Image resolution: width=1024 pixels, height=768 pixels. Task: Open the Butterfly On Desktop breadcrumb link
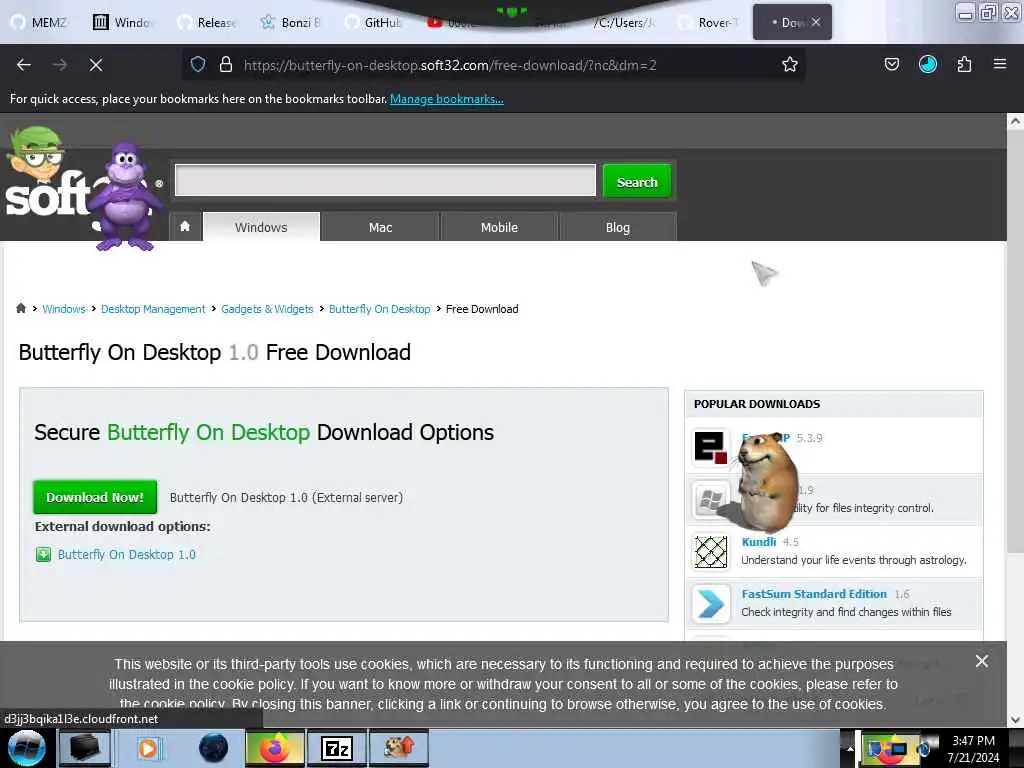pos(379,309)
